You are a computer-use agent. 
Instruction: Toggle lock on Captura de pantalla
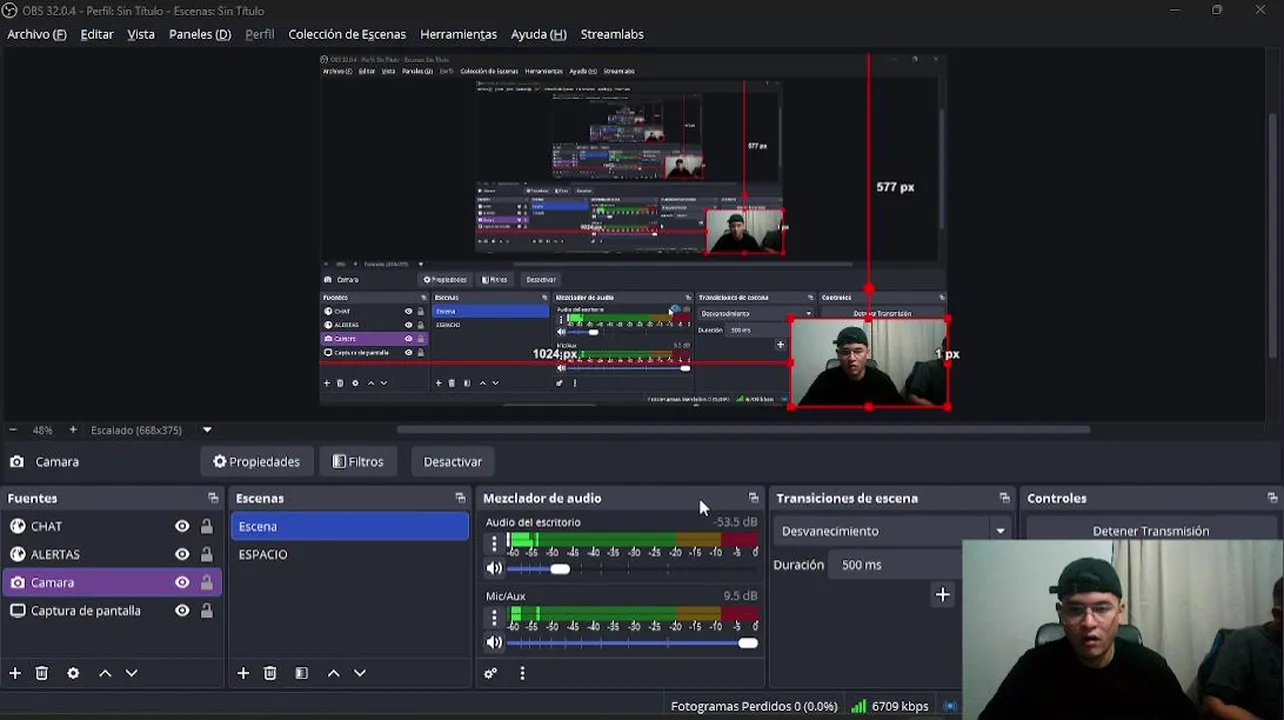click(207, 610)
